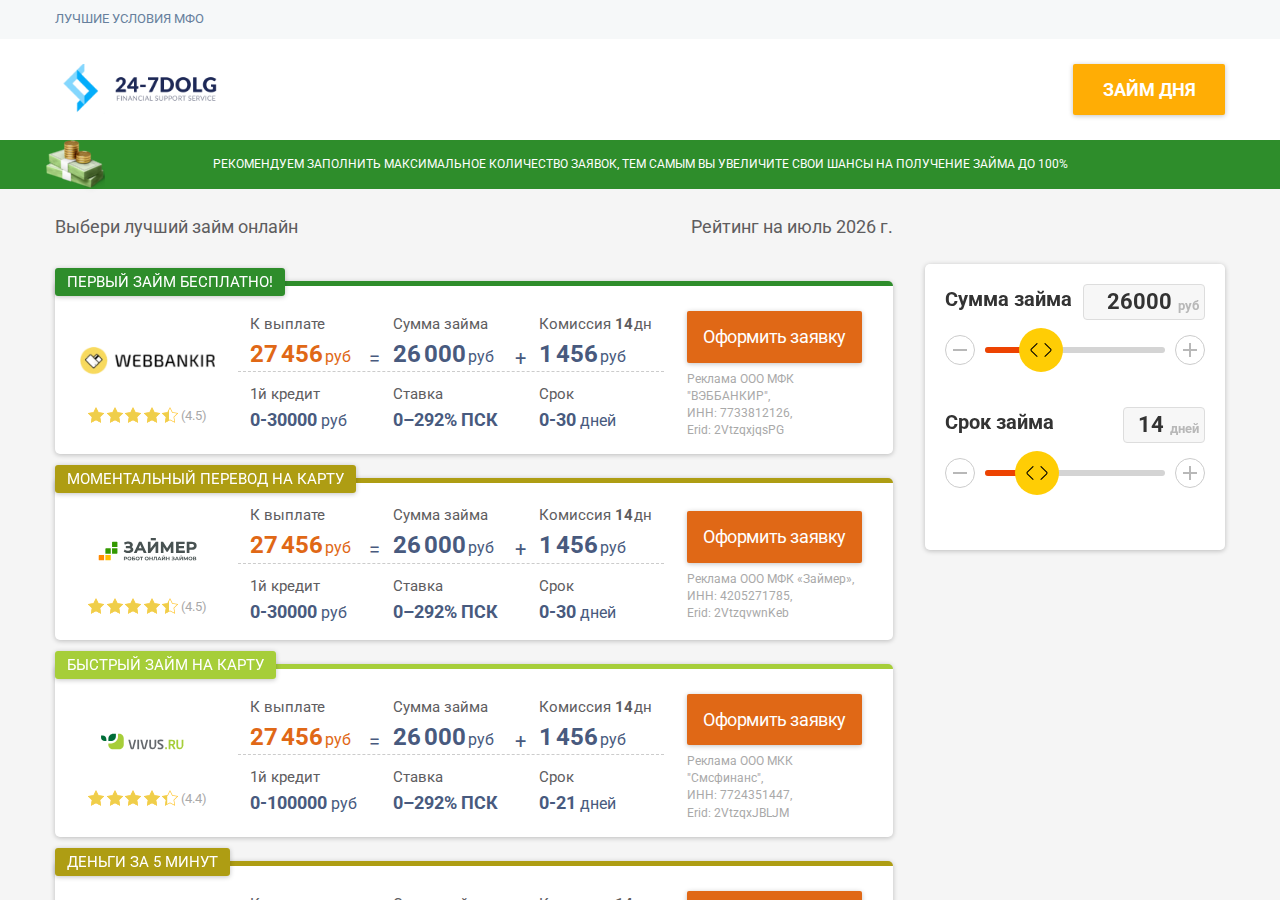The width and height of the screenshot is (1280, 900).
Task: Click the МОМЕНТАЛЬНЫЙ ПЕРЕВОД НА КАРТУ label
Action: 205,479
